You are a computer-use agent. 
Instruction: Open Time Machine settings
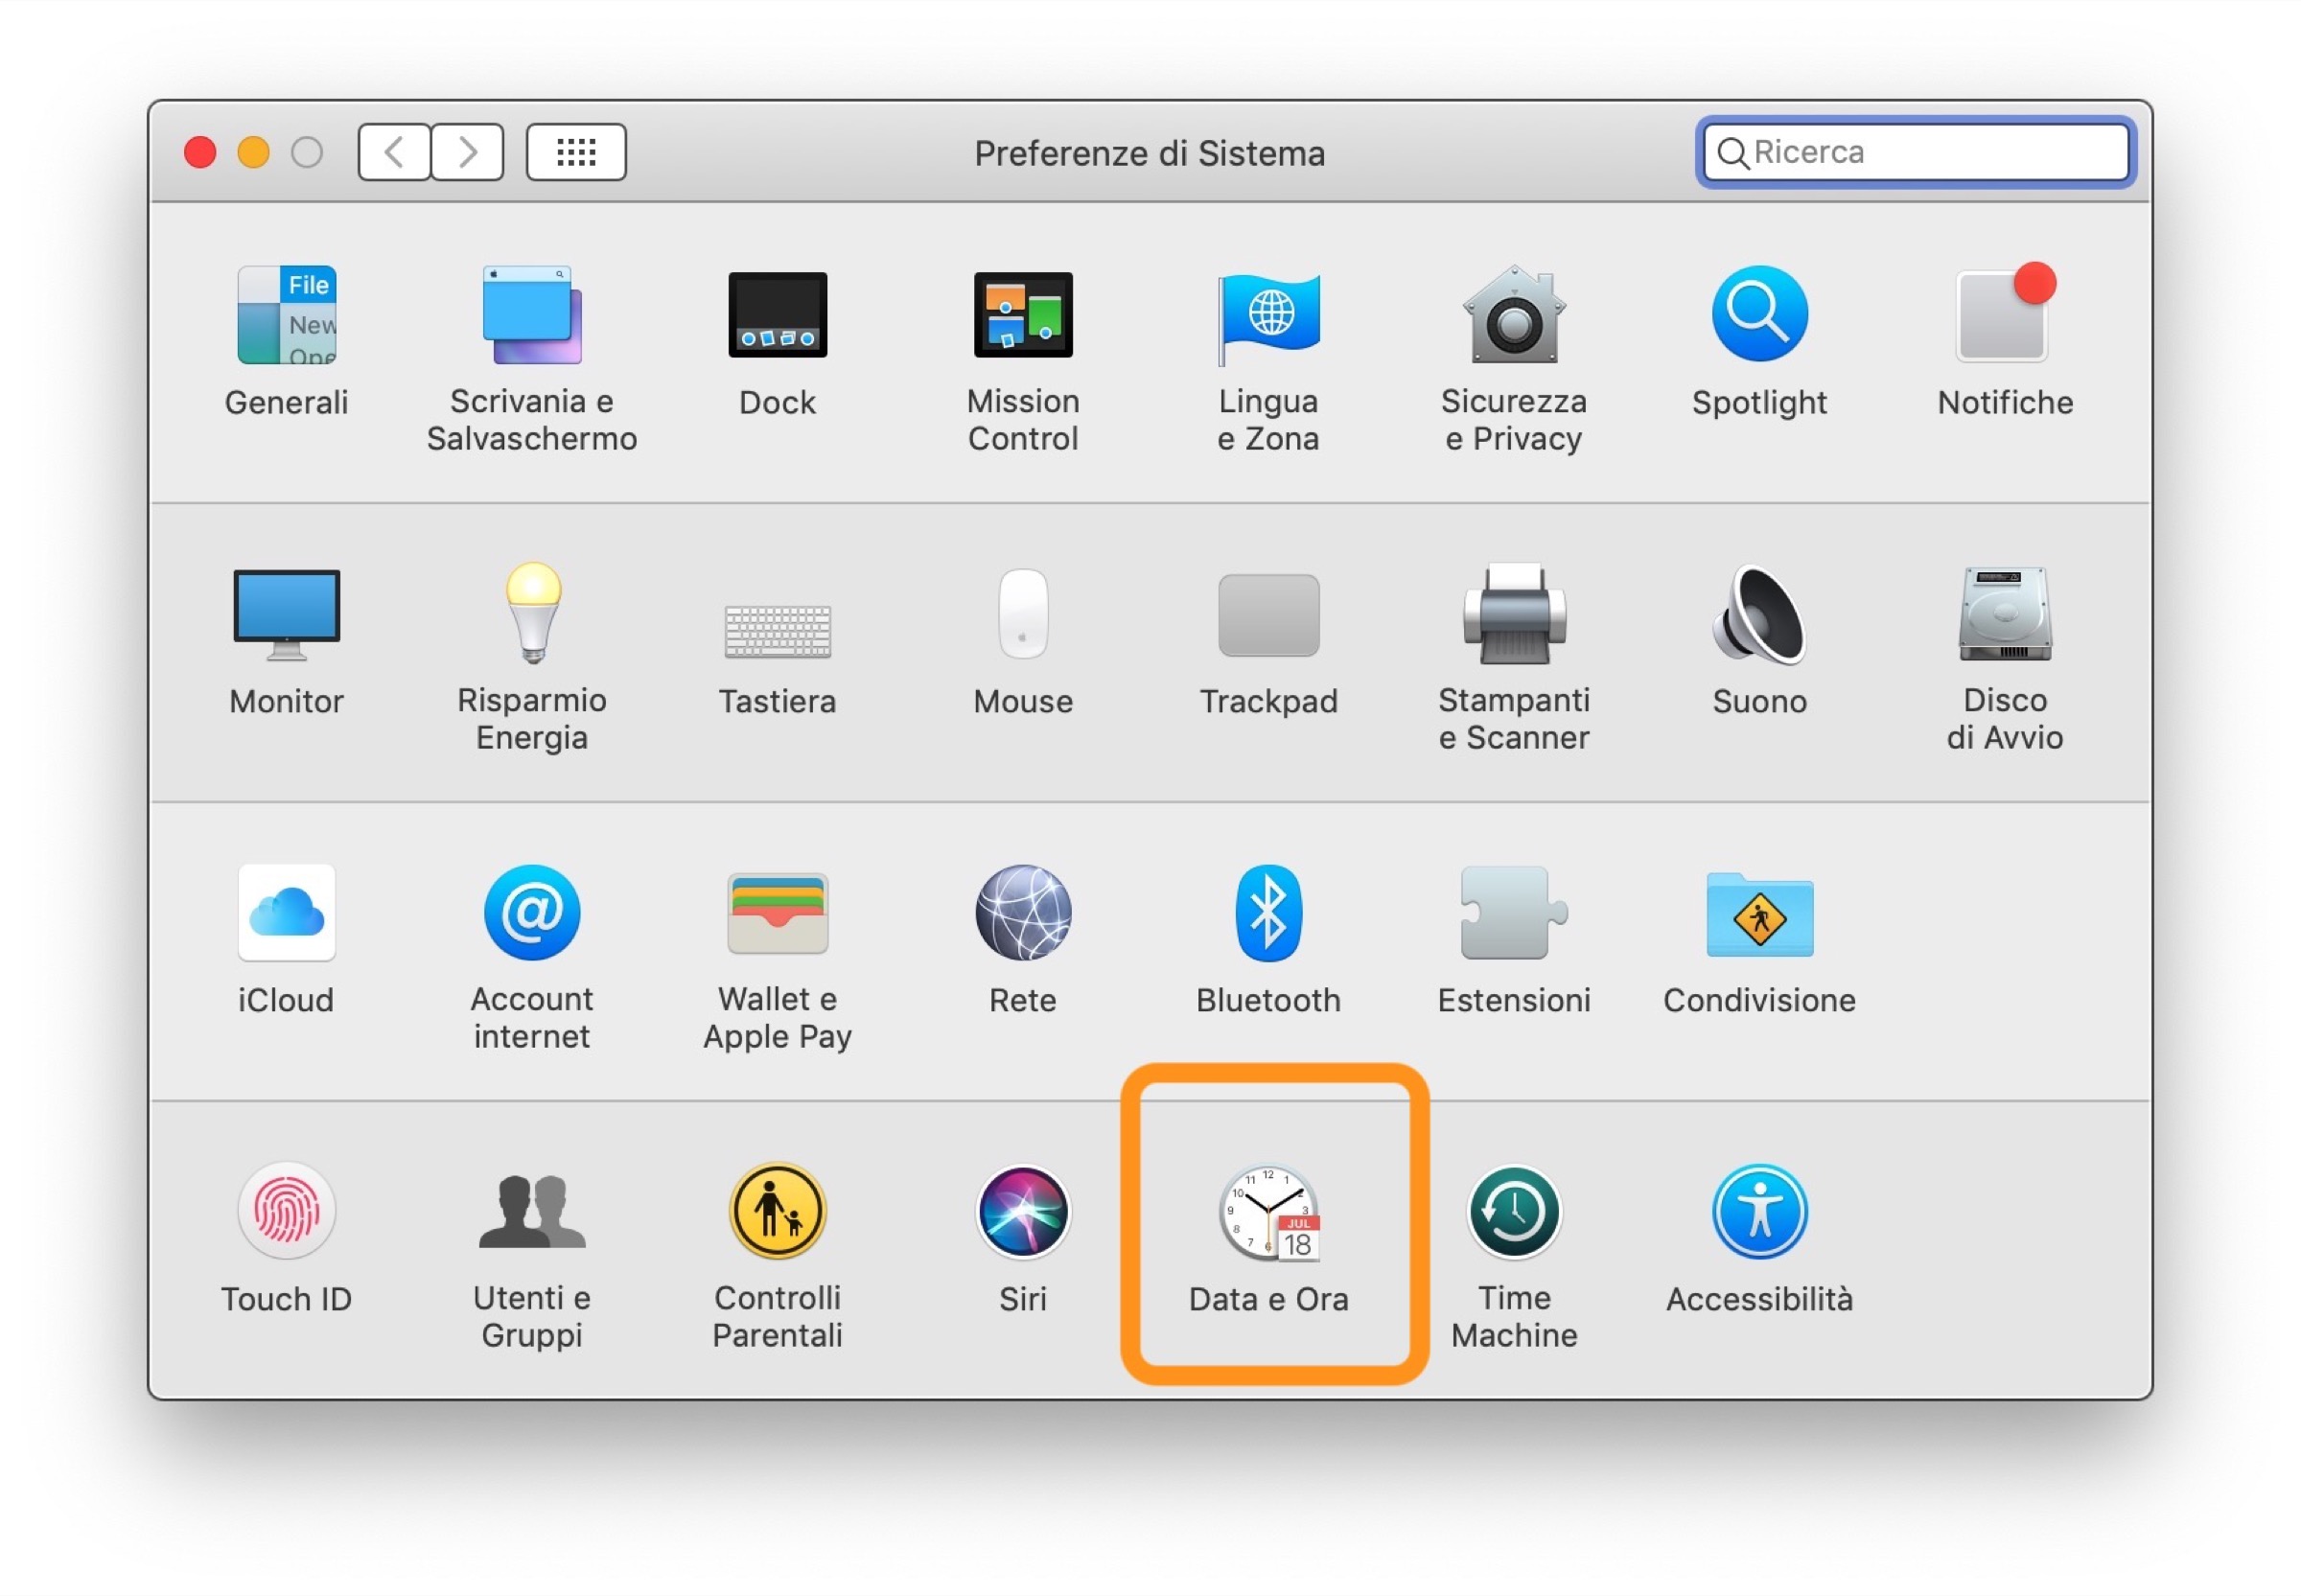1513,1212
